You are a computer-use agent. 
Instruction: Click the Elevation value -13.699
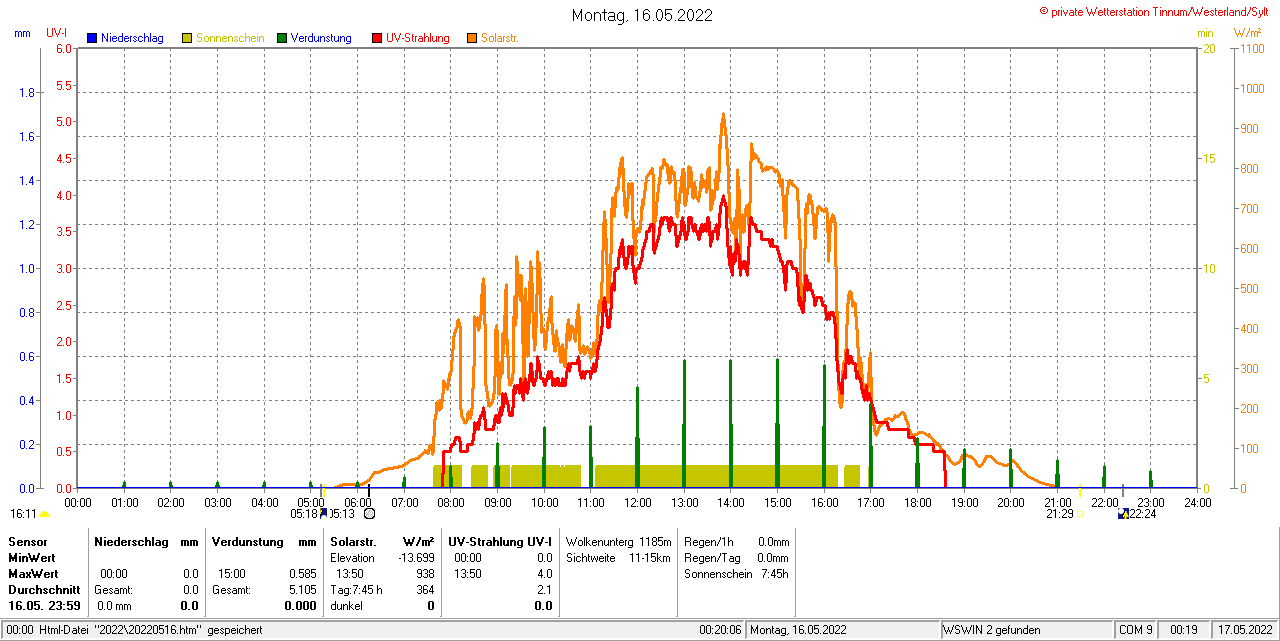tap(415, 557)
